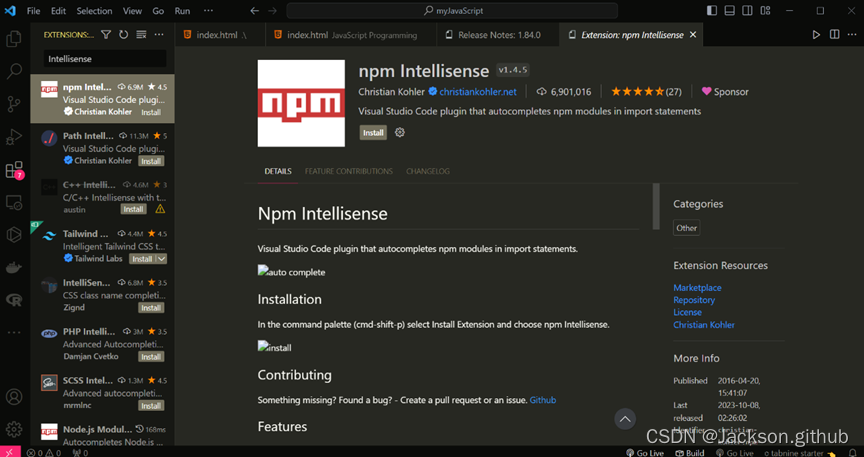Open the Go menu
864x457 pixels.
tap(158, 10)
